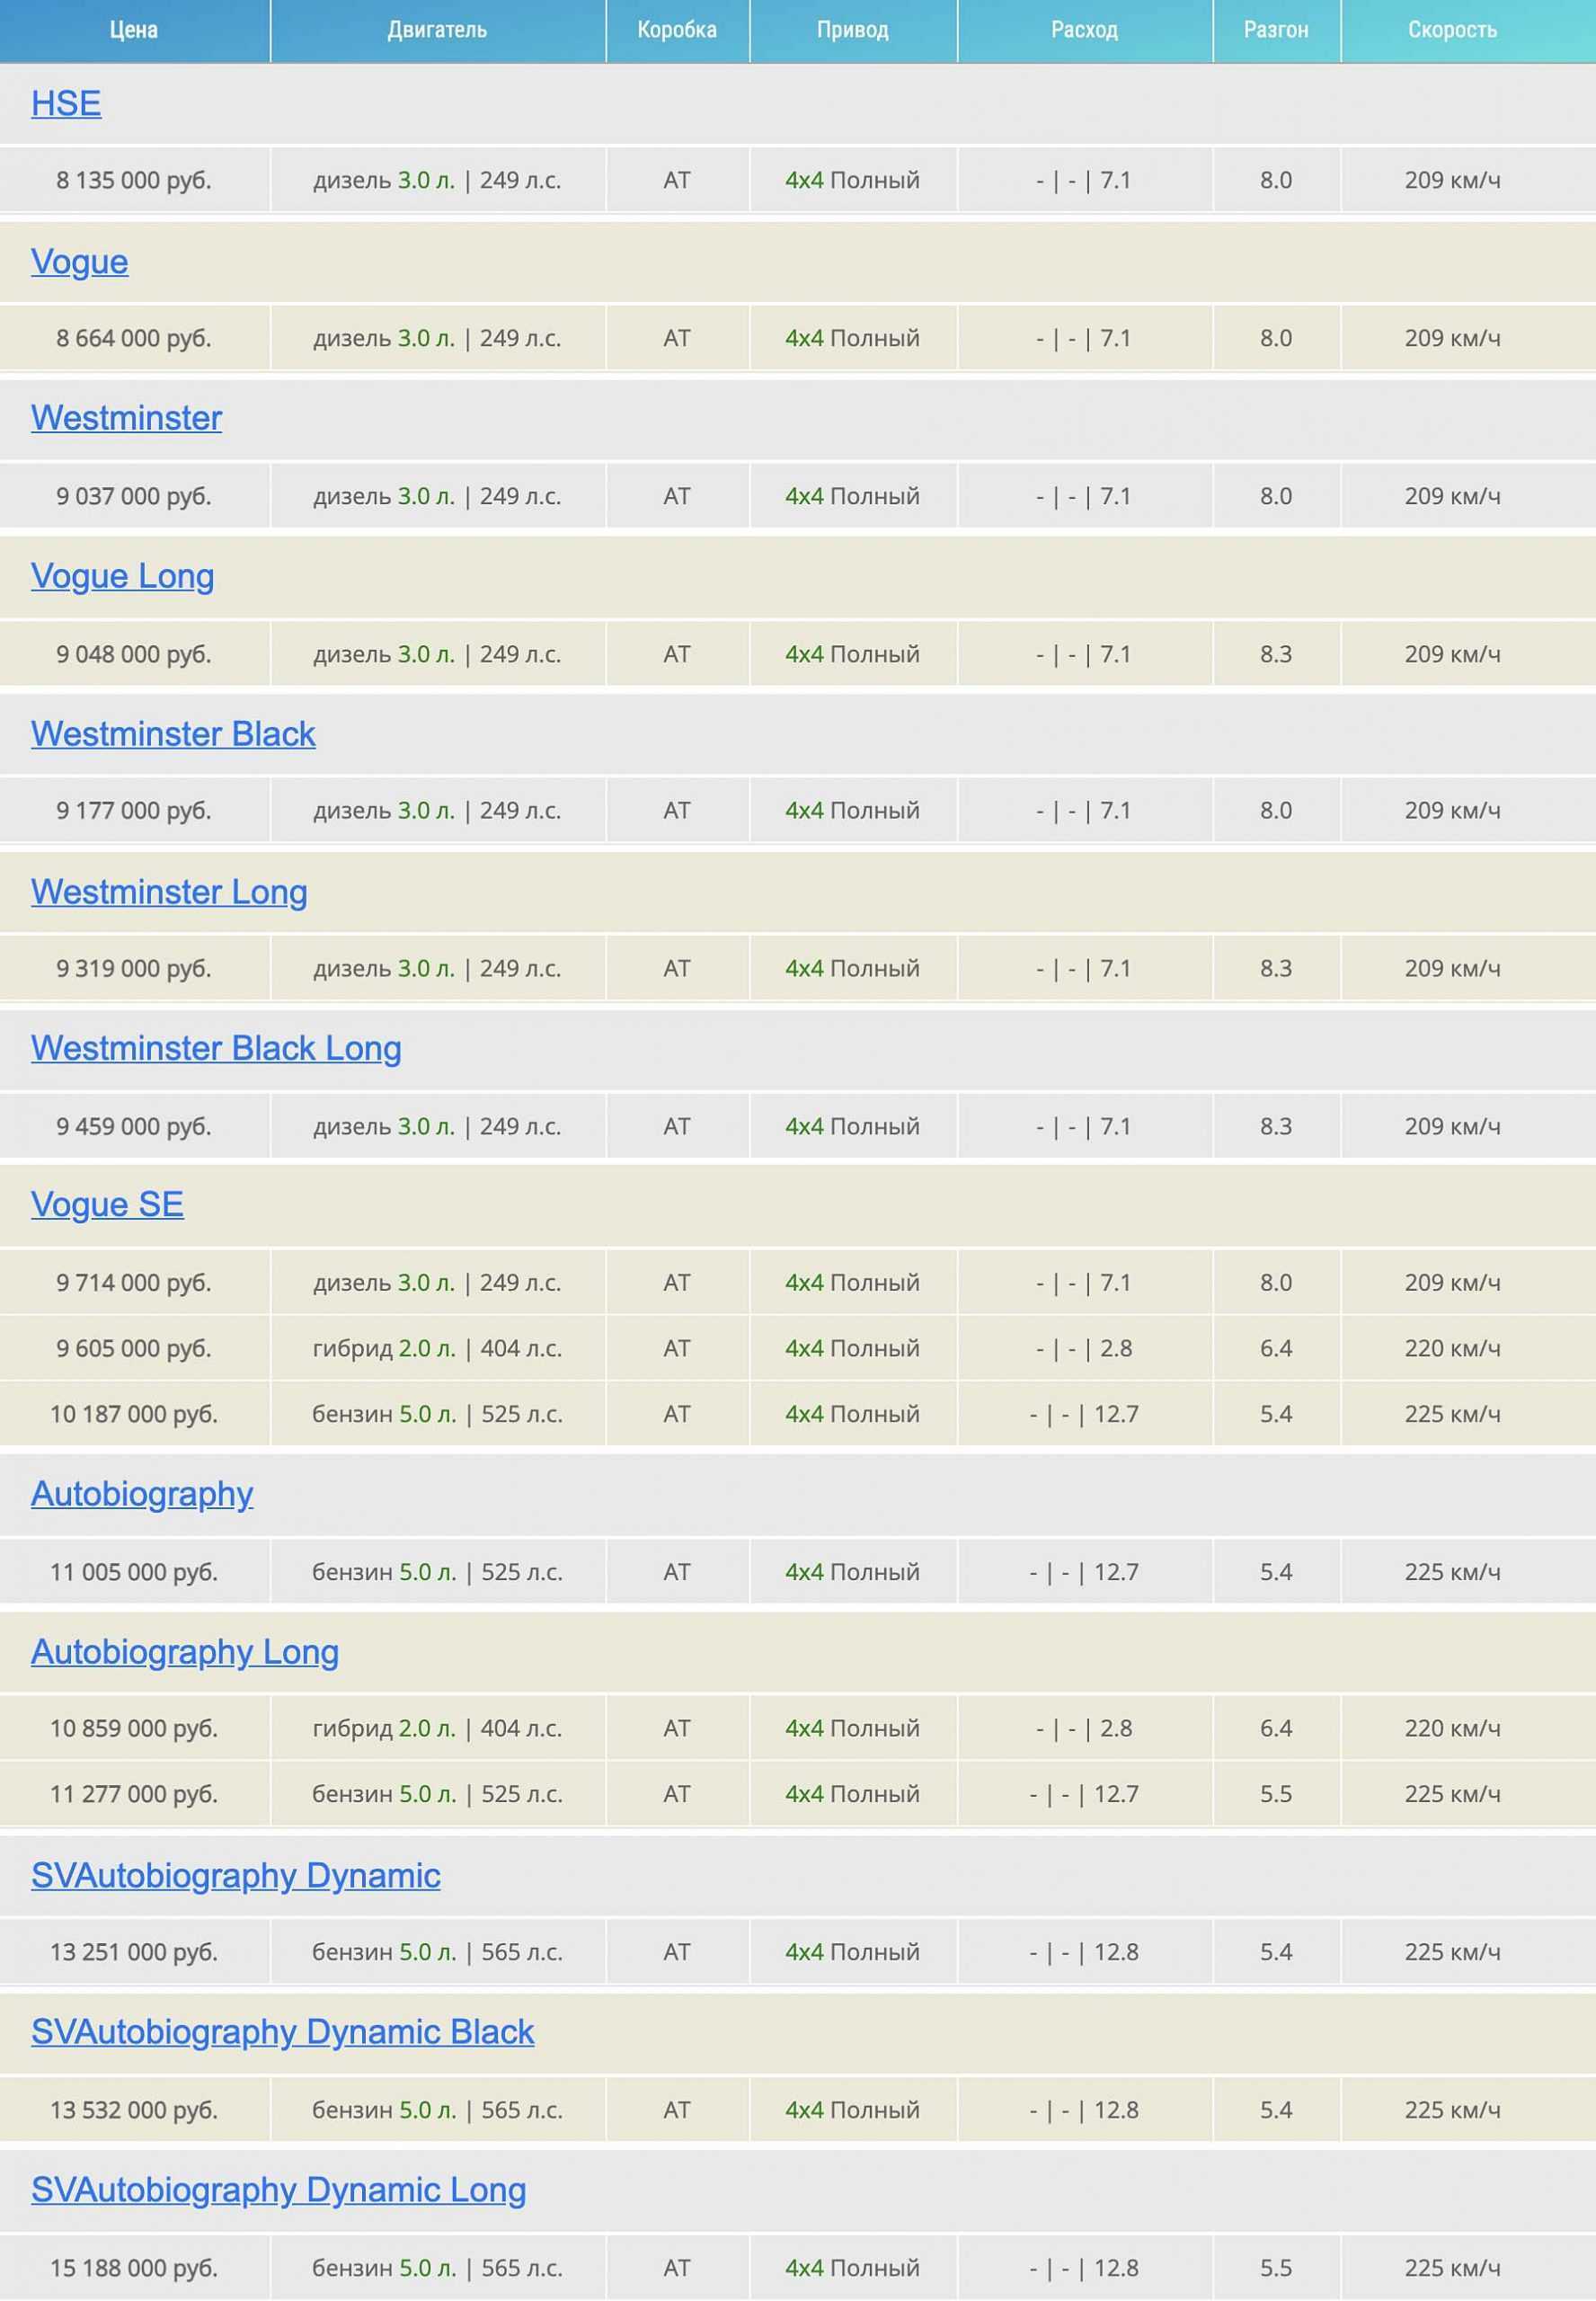Click the Цена column header
Viewport: 1596px width, 2301px height.
point(134,30)
